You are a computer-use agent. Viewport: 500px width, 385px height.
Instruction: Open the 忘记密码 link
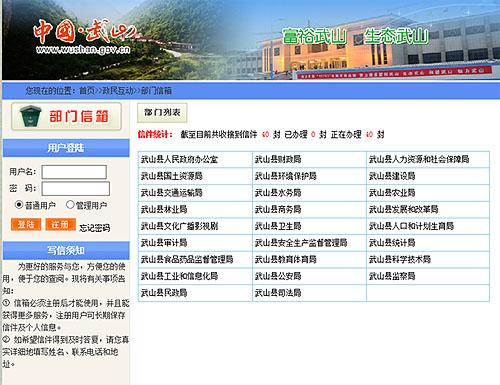click(95, 228)
